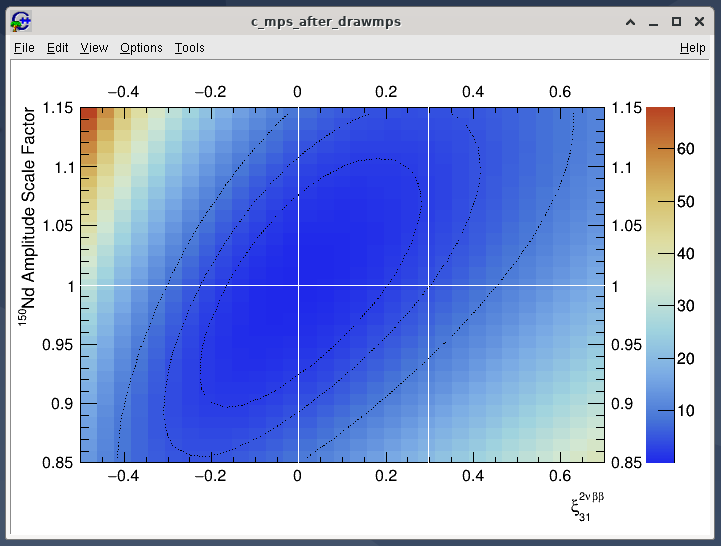Click the 60 label on the color scale
This screenshot has height=546, width=721.
pyautogui.click(x=685, y=149)
